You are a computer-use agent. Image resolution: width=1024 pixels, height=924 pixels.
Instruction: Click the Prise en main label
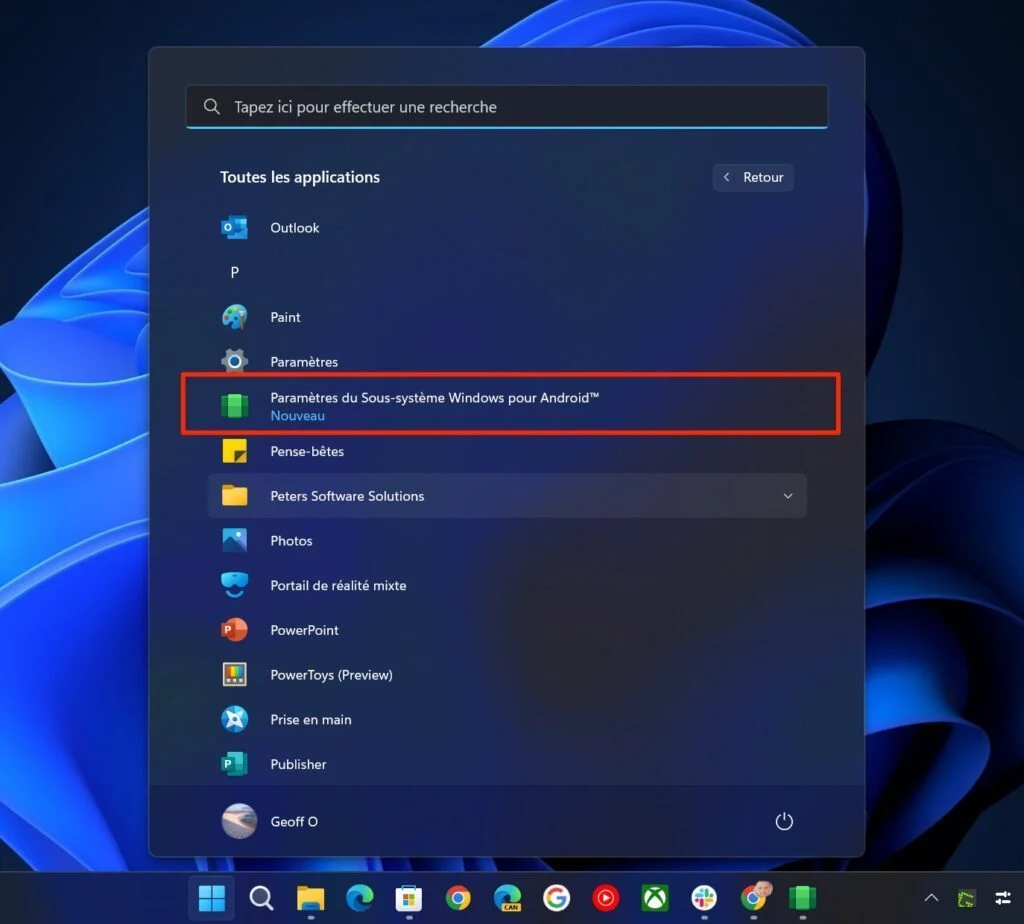click(x=311, y=720)
